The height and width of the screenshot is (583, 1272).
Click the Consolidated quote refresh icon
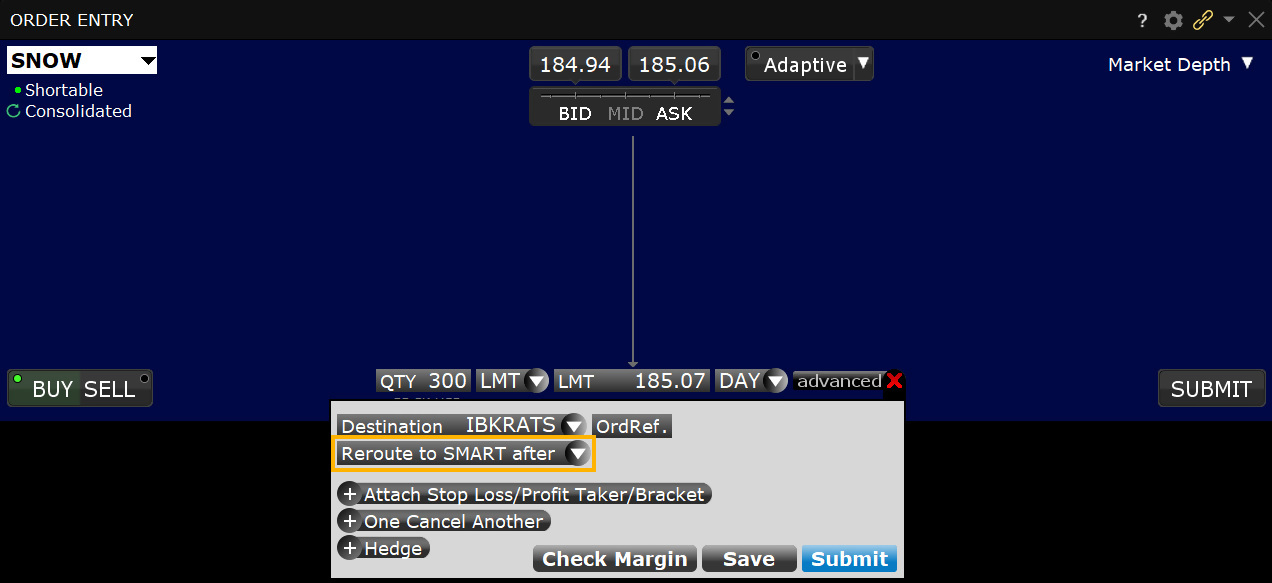[12, 111]
